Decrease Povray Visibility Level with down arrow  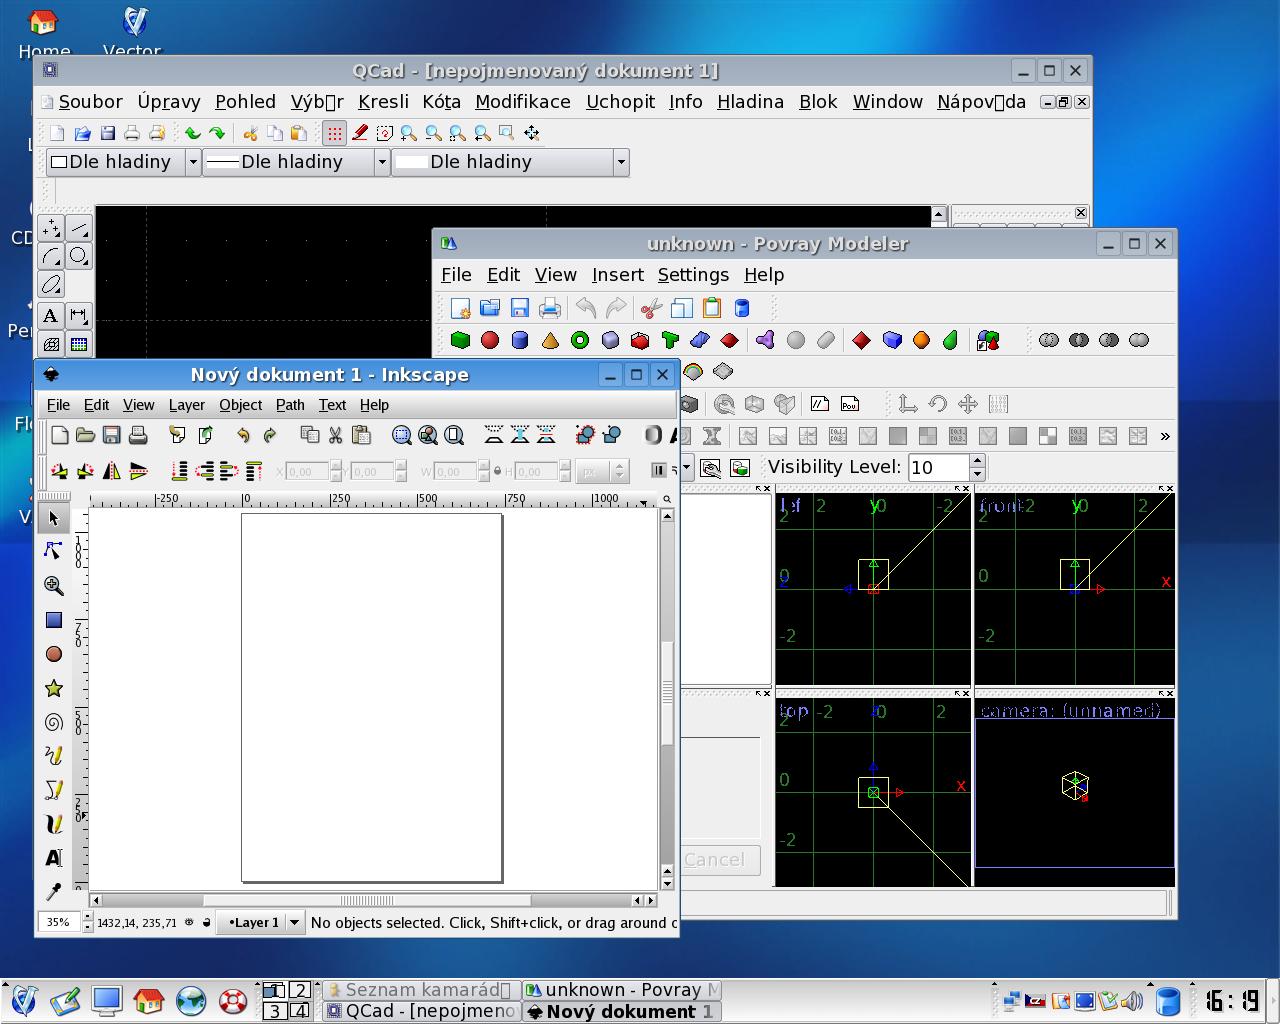tap(977, 474)
